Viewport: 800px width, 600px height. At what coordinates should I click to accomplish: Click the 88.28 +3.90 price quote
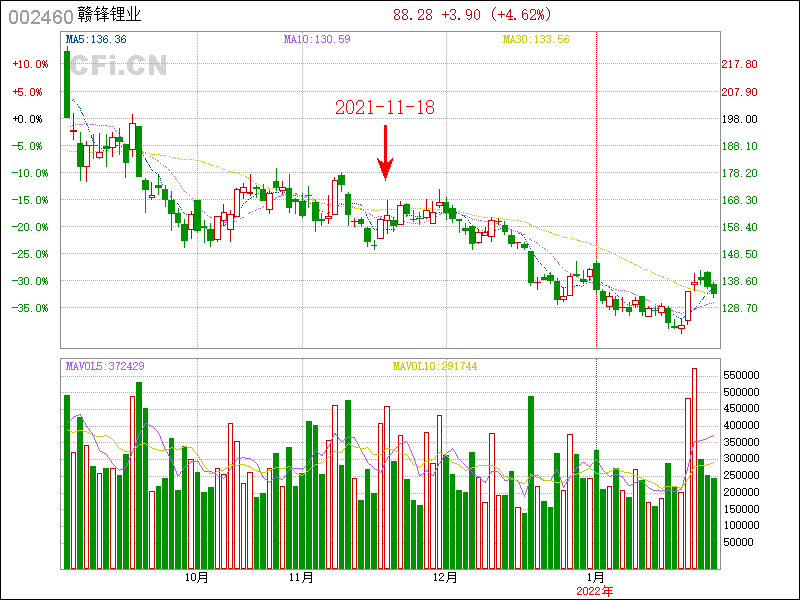(472, 15)
